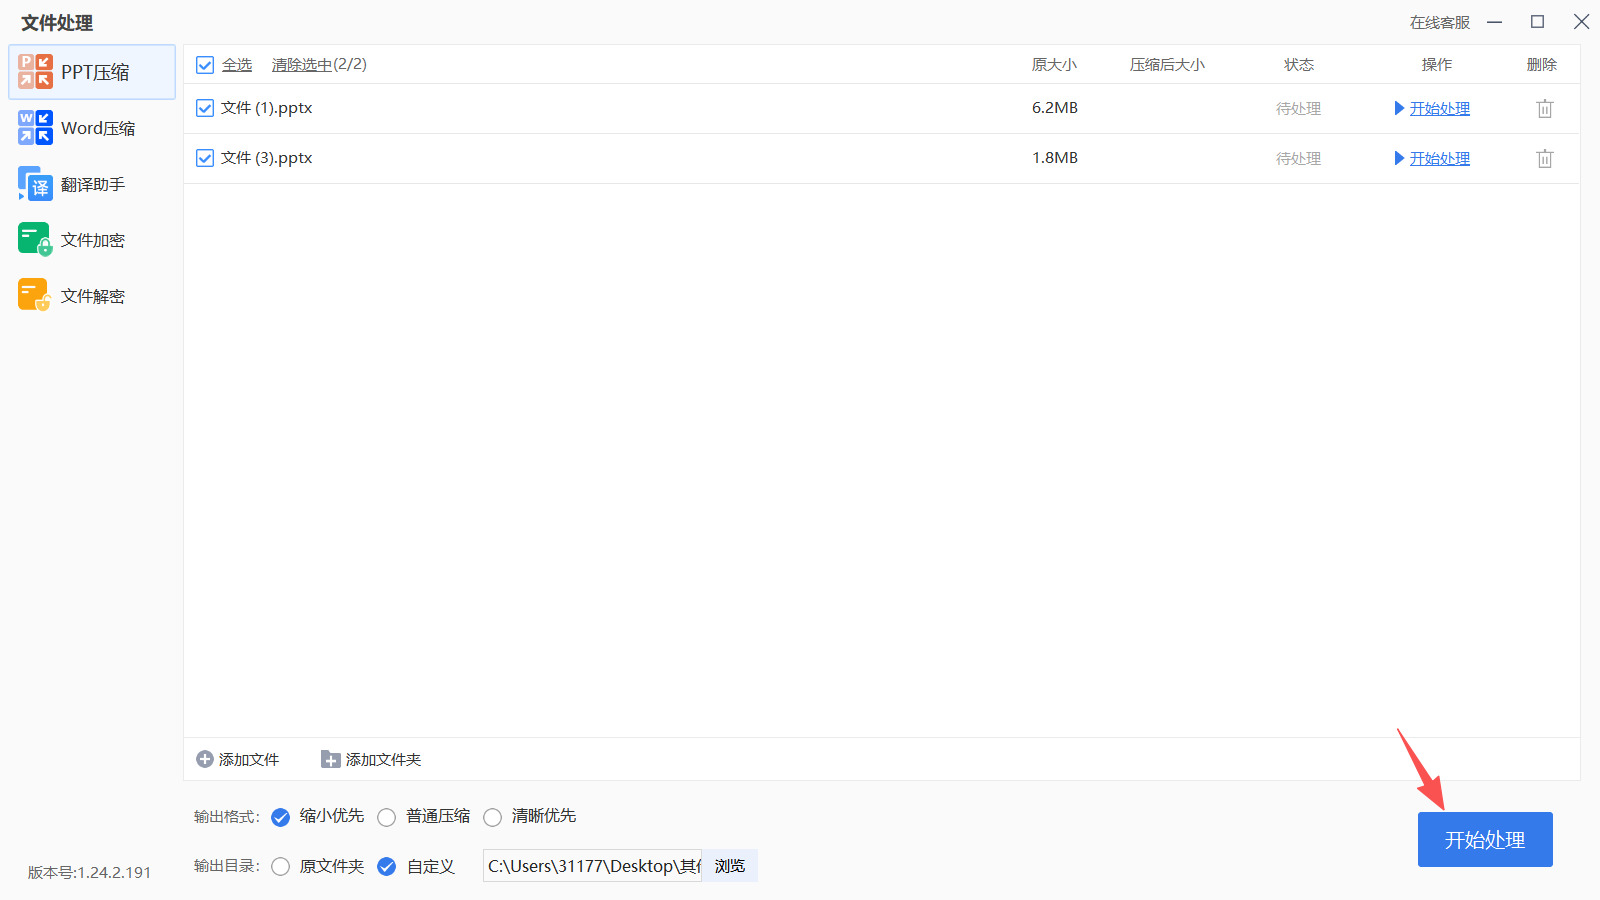The width and height of the screenshot is (1600, 900).
Task: Click play arrow for 文件 (3).pptx
Action: 1400,158
